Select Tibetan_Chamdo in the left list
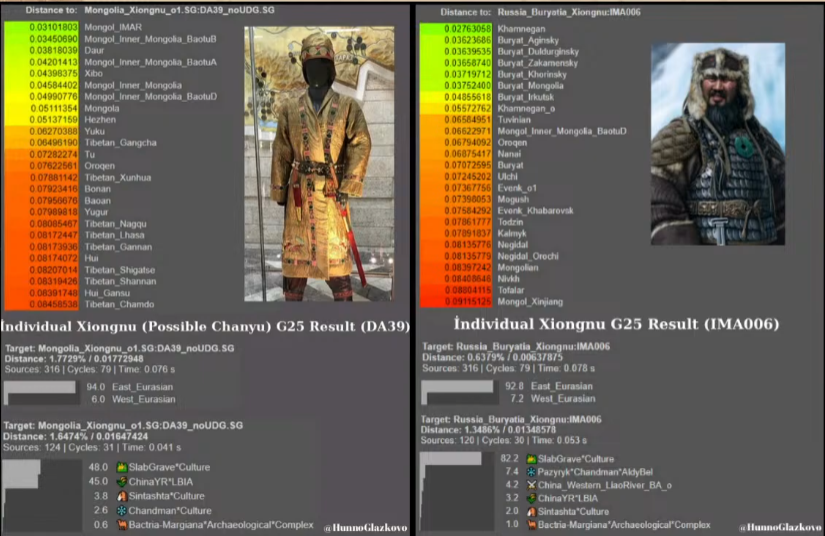The width and height of the screenshot is (825, 536). (x=117, y=304)
